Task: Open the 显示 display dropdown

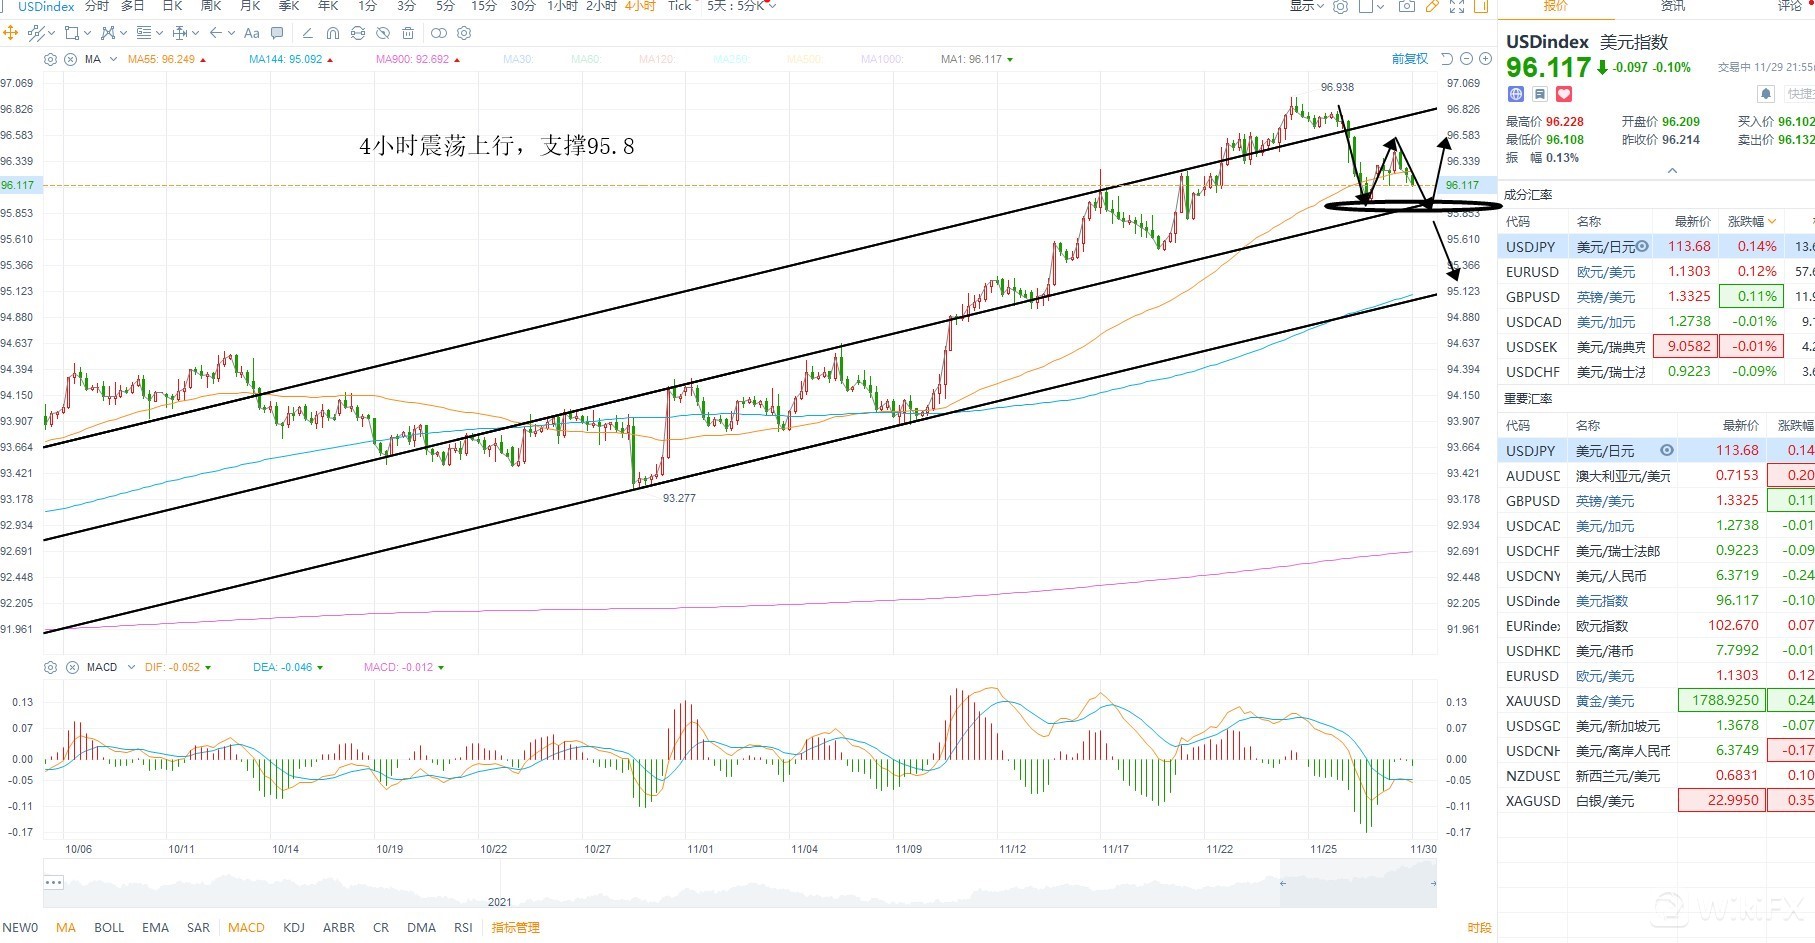Action: 1306,6
